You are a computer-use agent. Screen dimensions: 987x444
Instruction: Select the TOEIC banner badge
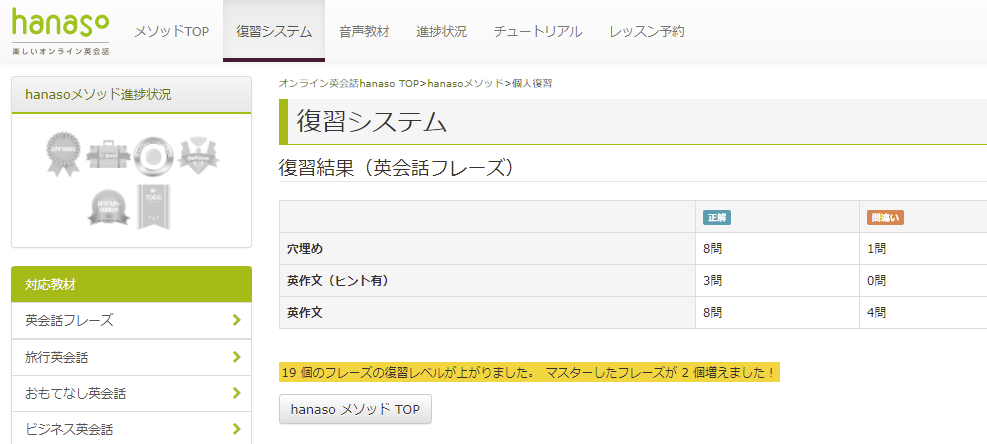pos(154,207)
